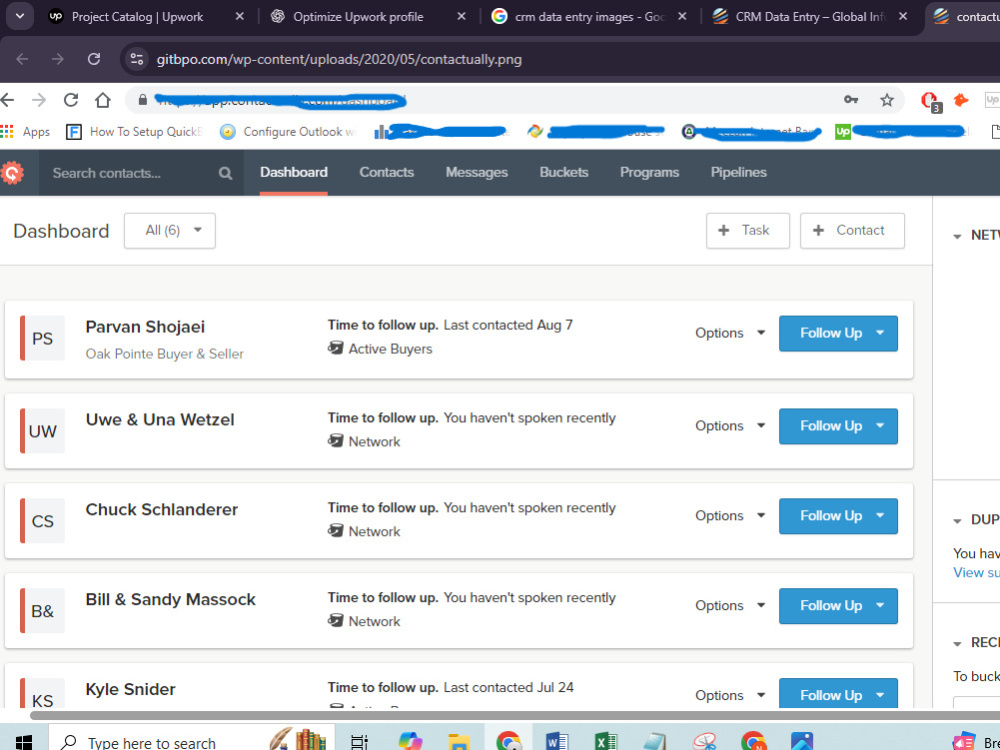
Task: Click the Home icon in the inner browser toolbar
Action: pyautogui.click(x=103, y=100)
